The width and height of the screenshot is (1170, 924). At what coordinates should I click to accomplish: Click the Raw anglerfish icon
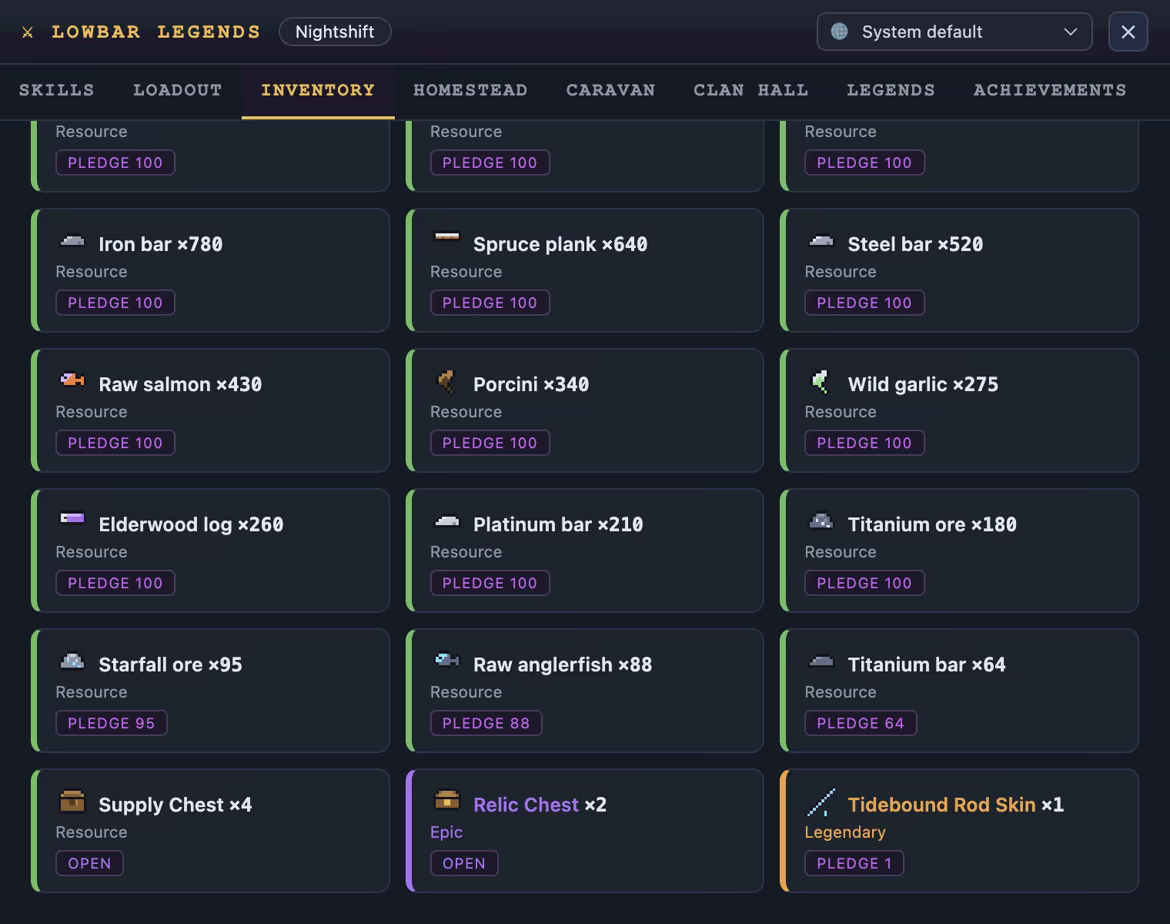click(447, 660)
